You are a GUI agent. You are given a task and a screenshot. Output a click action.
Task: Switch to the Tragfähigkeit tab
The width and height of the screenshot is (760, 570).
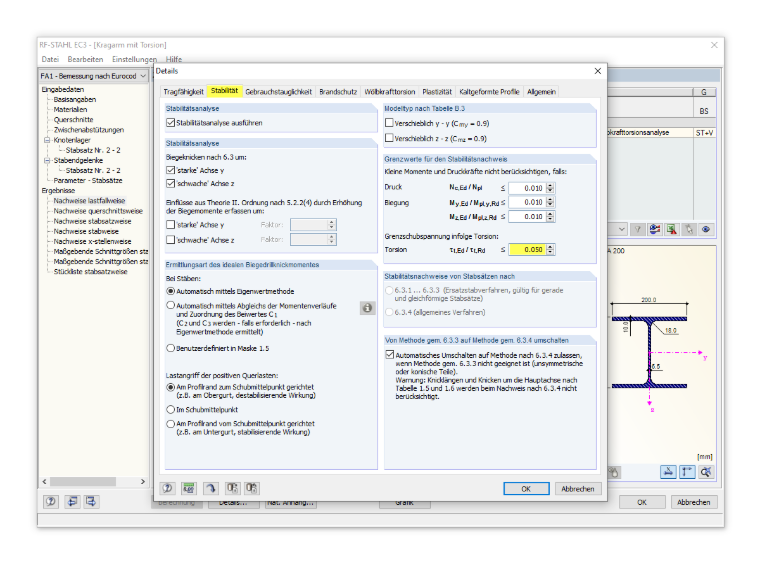click(x=183, y=92)
